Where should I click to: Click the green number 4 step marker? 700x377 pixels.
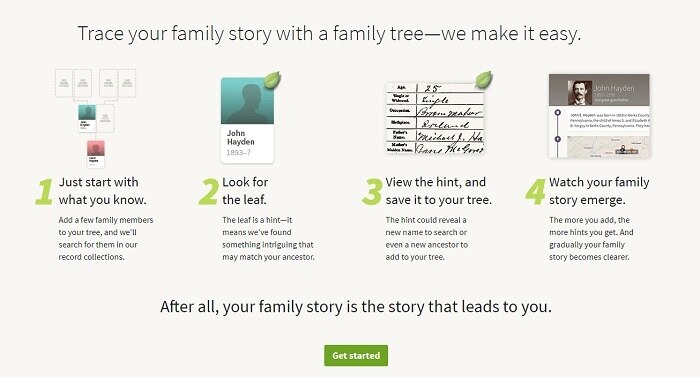(536, 192)
